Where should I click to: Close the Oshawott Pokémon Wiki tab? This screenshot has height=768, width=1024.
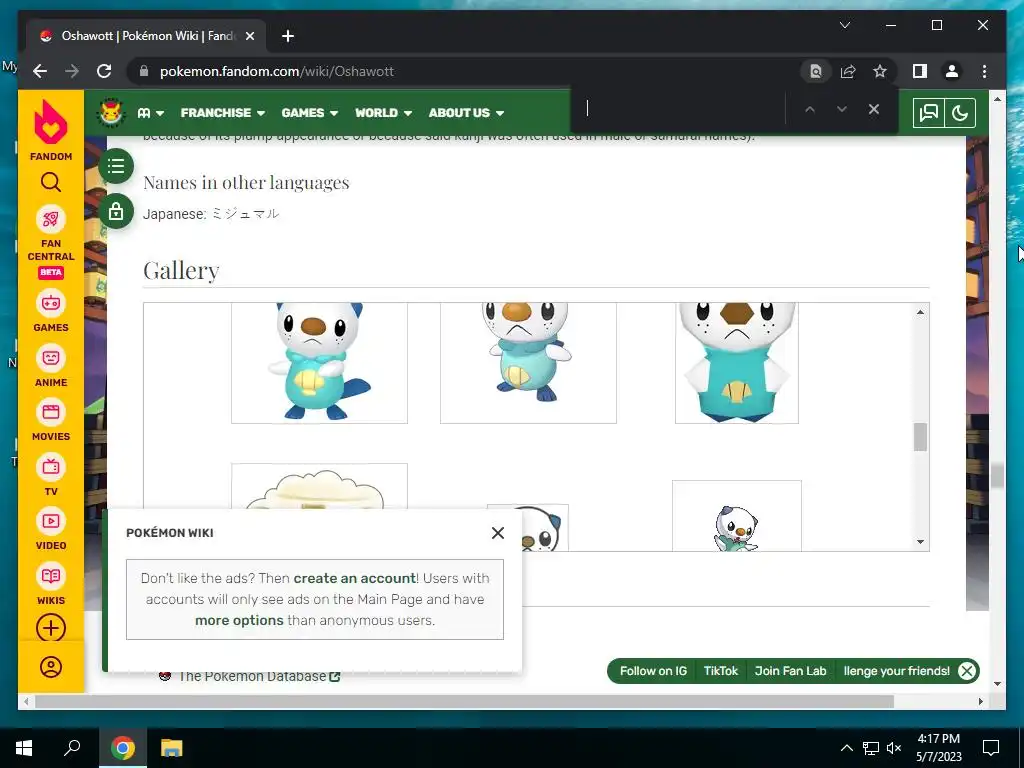(x=249, y=36)
